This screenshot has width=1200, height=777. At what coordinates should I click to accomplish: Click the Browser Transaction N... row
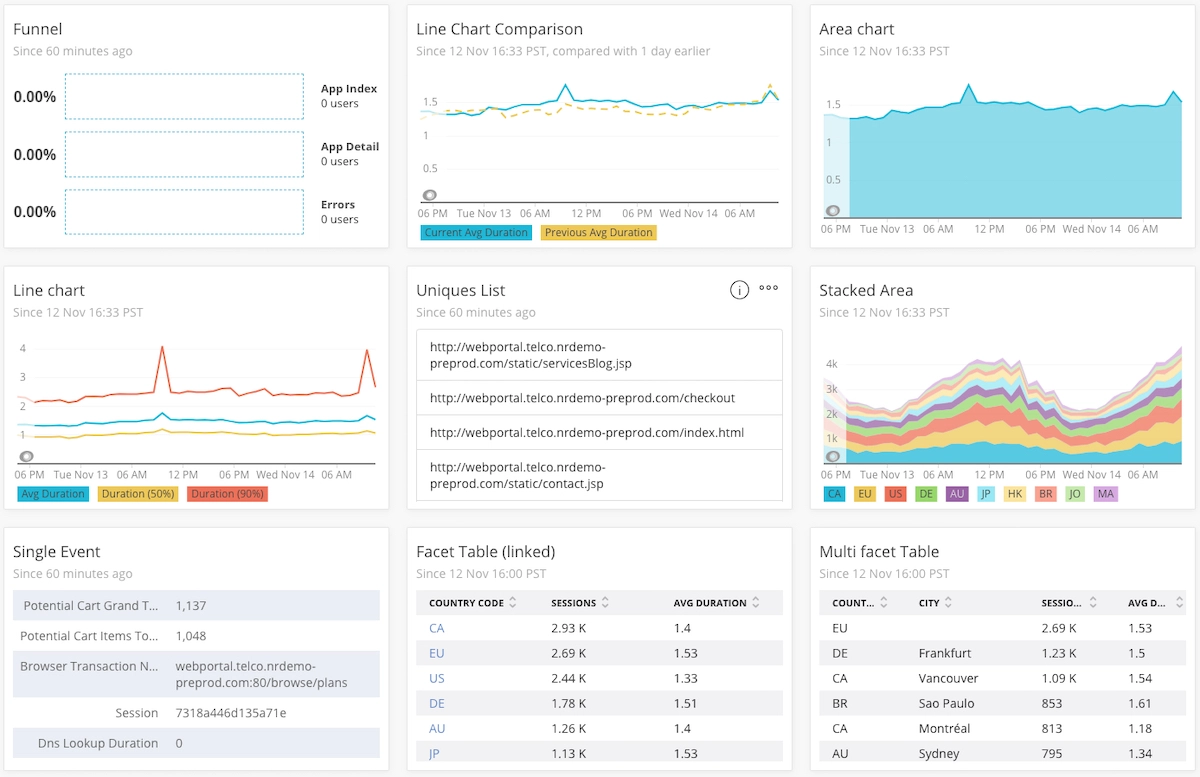click(x=196, y=674)
